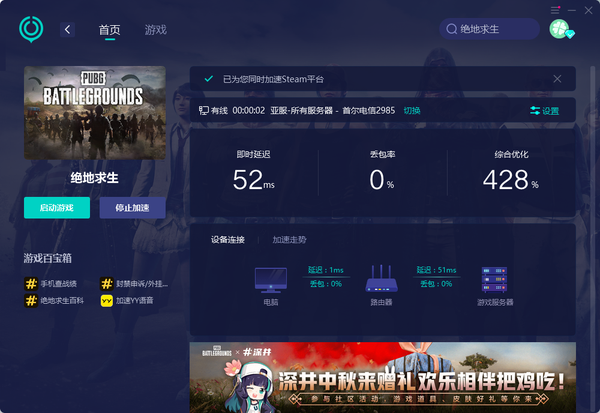This screenshot has height=413, width=600.
Task: Click the 路由器 router icon
Action: pos(381,279)
